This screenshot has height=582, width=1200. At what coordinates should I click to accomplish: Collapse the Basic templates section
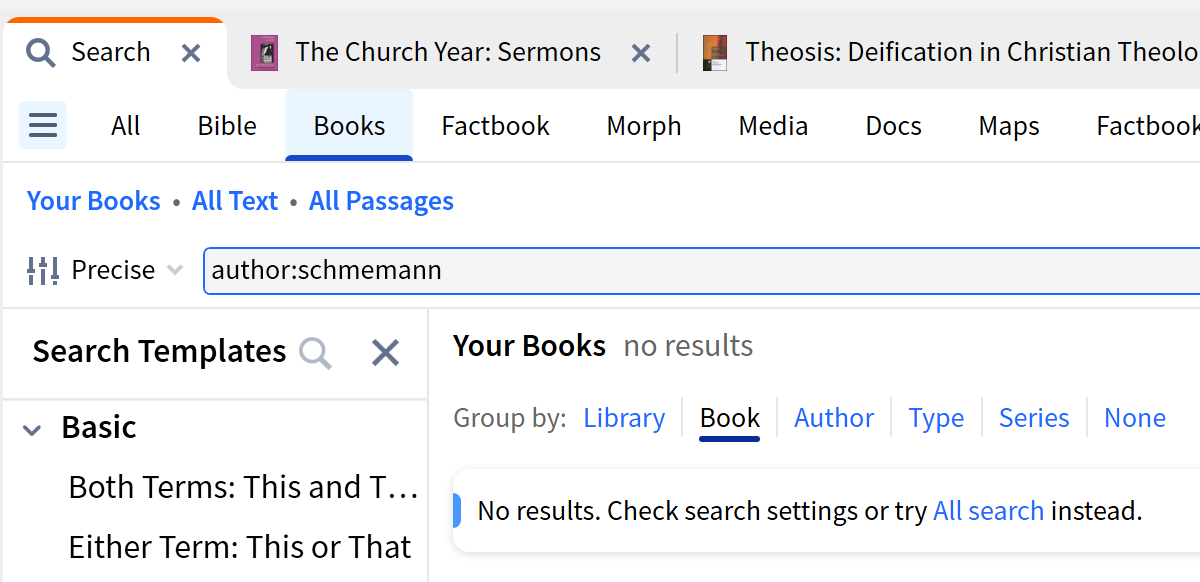point(33,429)
